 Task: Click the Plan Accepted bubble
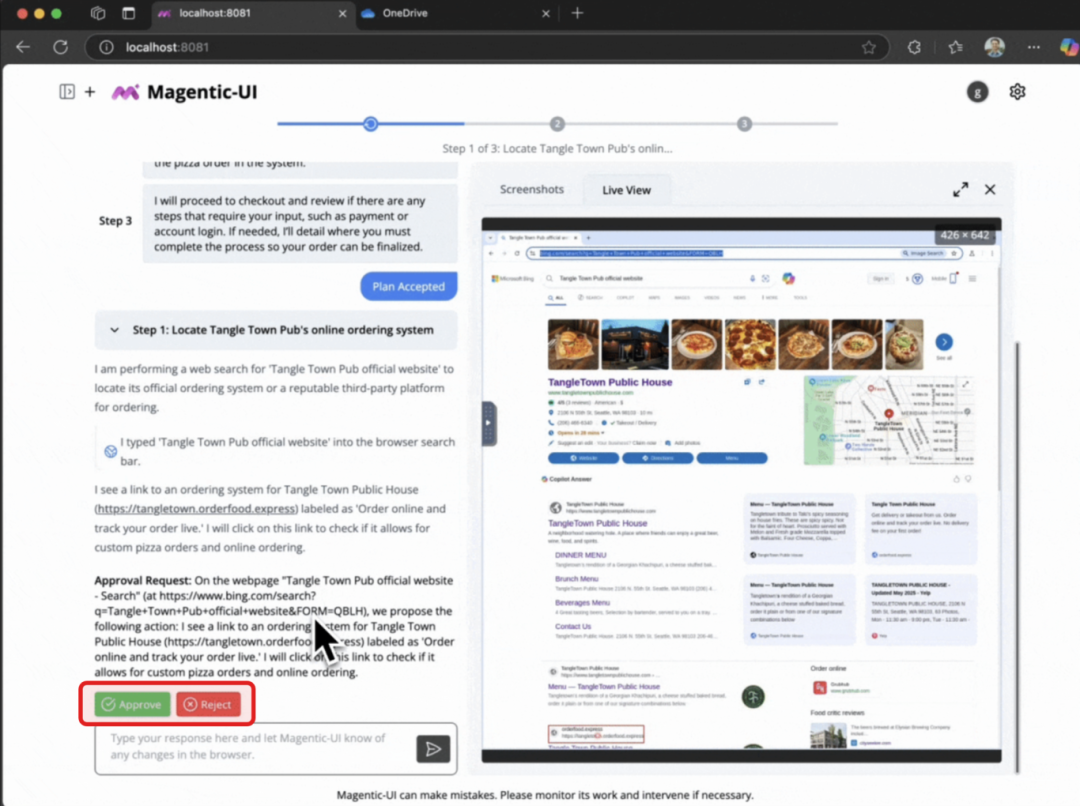408,287
